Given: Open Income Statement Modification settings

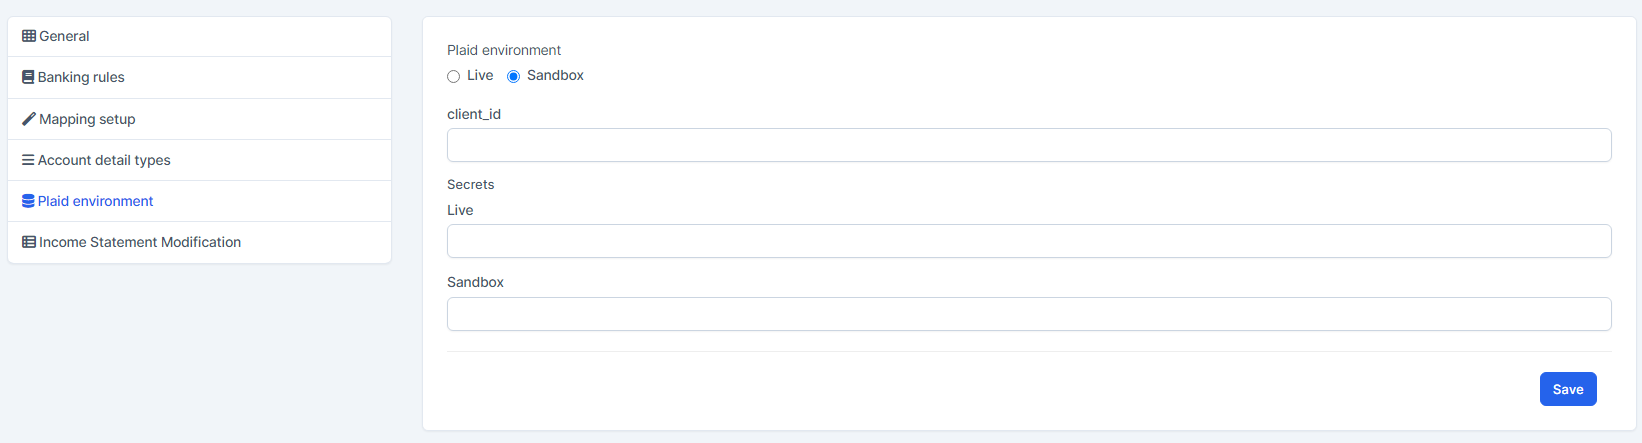Looking at the screenshot, I should tap(140, 242).
